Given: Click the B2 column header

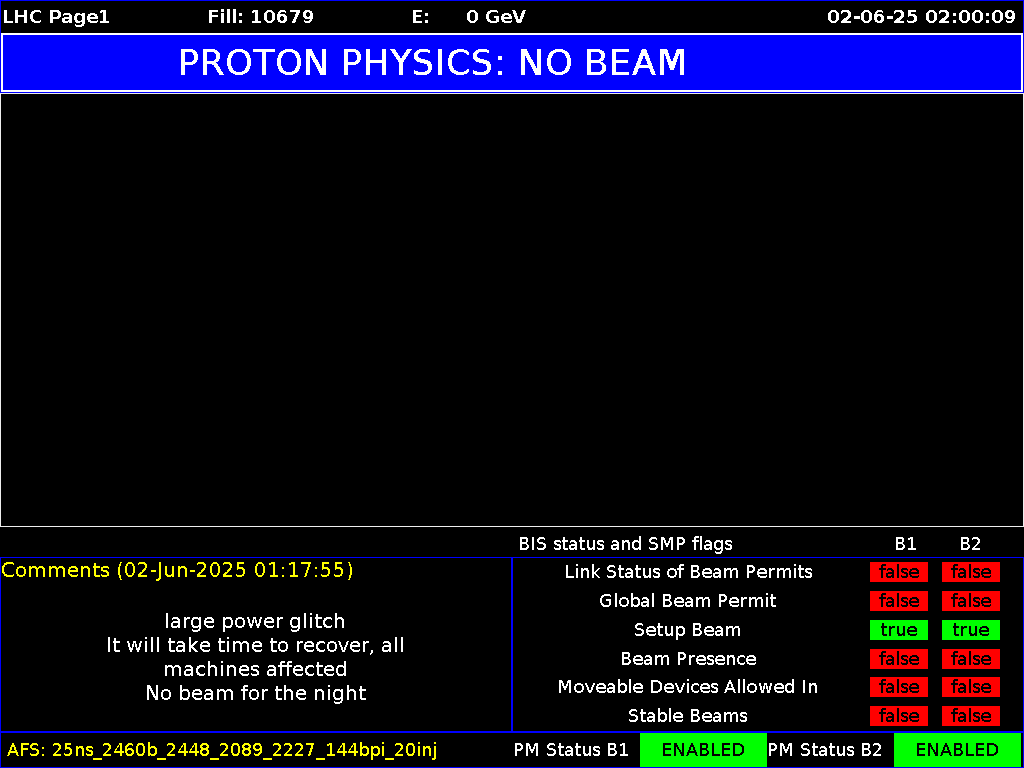Looking at the screenshot, I should pyautogui.click(x=970, y=543).
